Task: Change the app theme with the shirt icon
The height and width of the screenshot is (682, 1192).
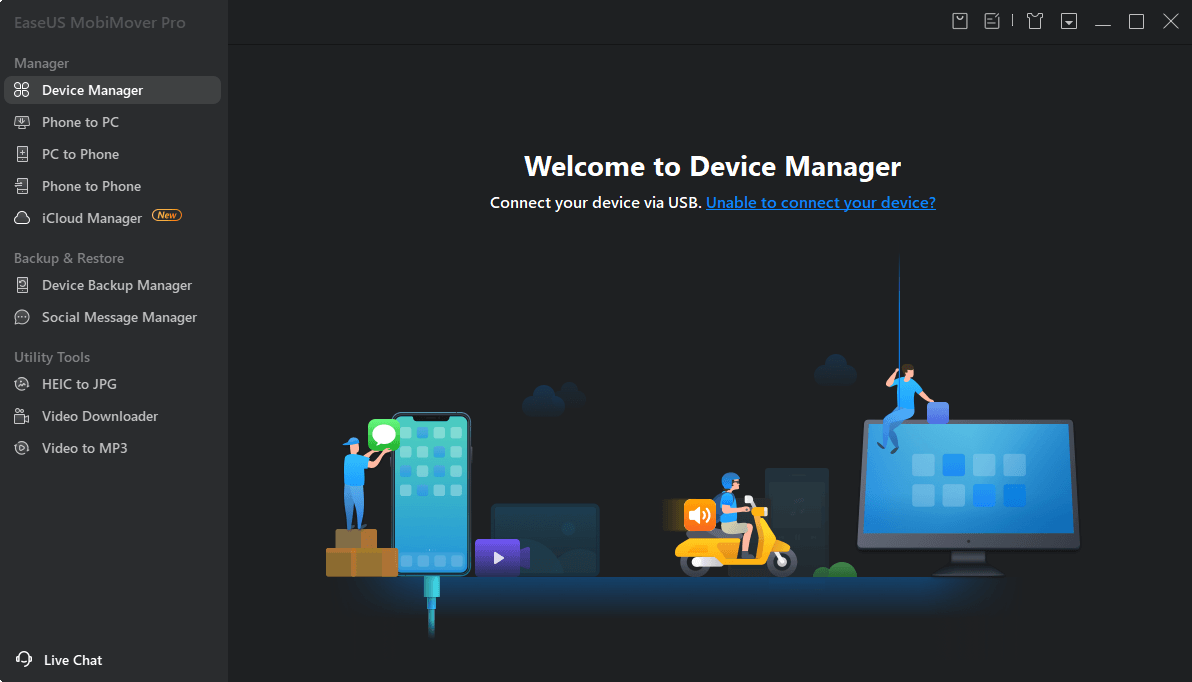Action: pyautogui.click(x=1034, y=20)
